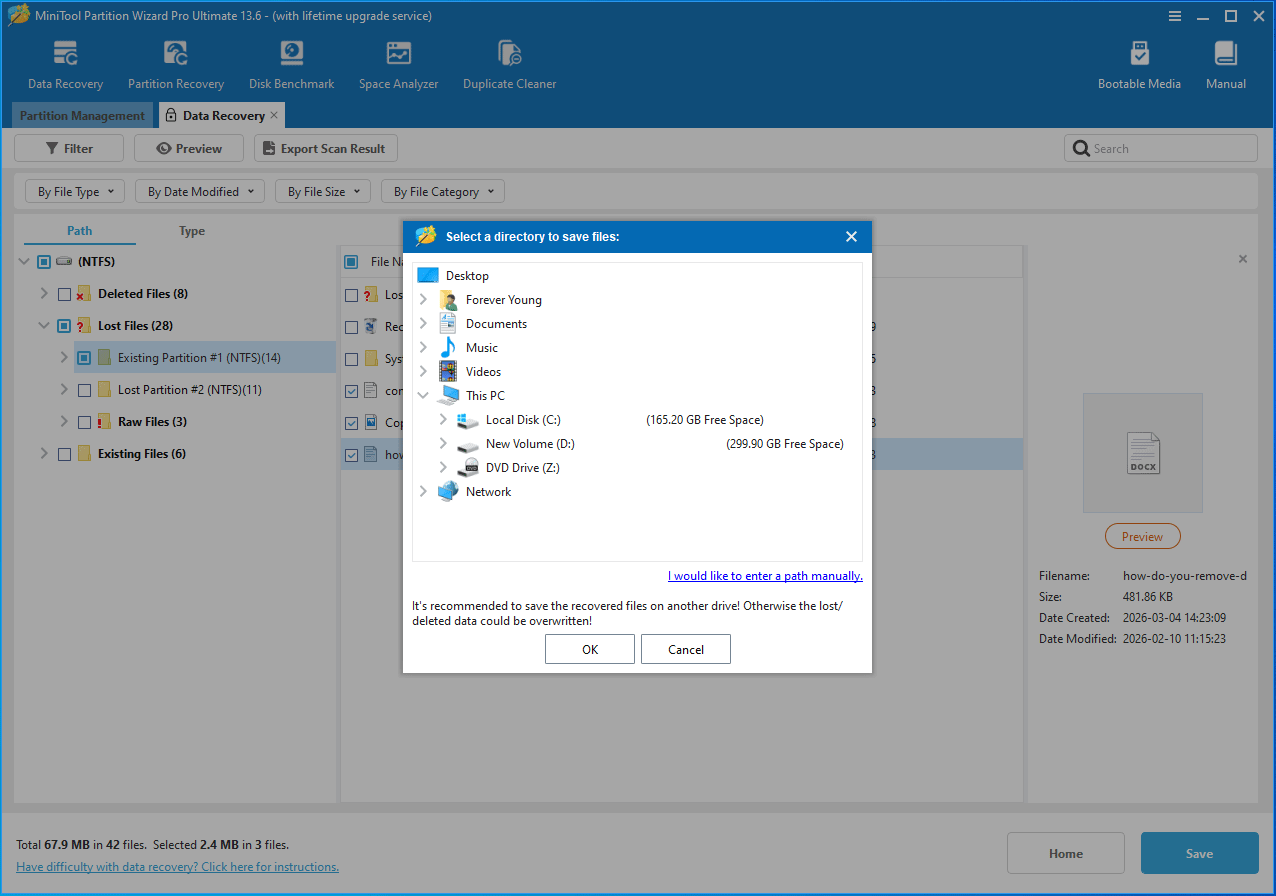The width and height of the screenshot is (1276, 896).
Task: Click the Filter button with funnel icon
Action: tap(68, 147)
